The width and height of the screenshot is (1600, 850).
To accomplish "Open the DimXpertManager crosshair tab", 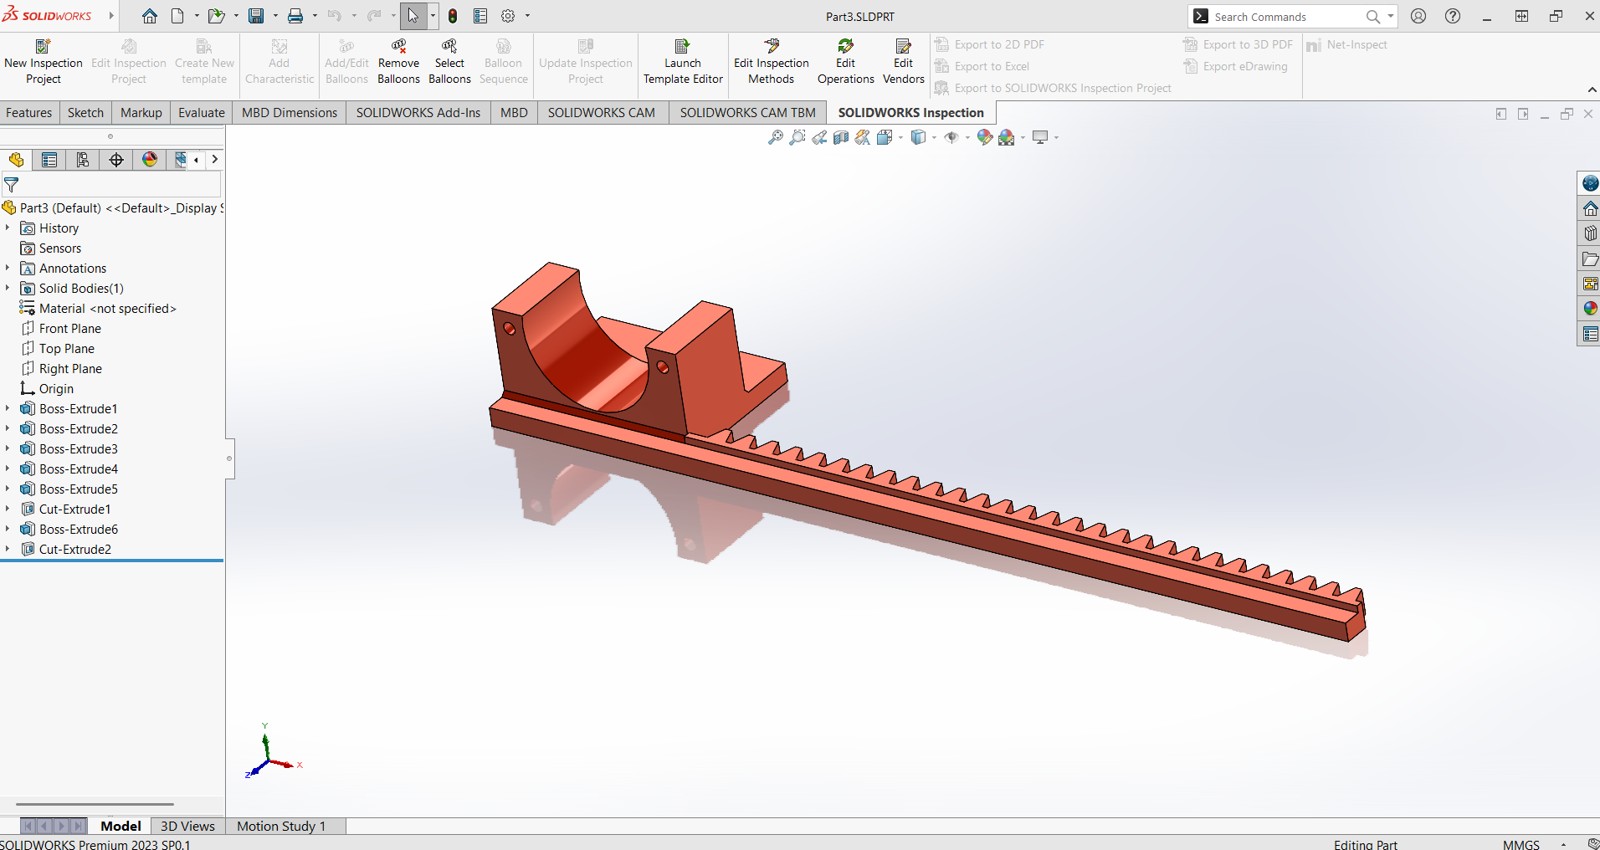I will (x=116, y=159).
